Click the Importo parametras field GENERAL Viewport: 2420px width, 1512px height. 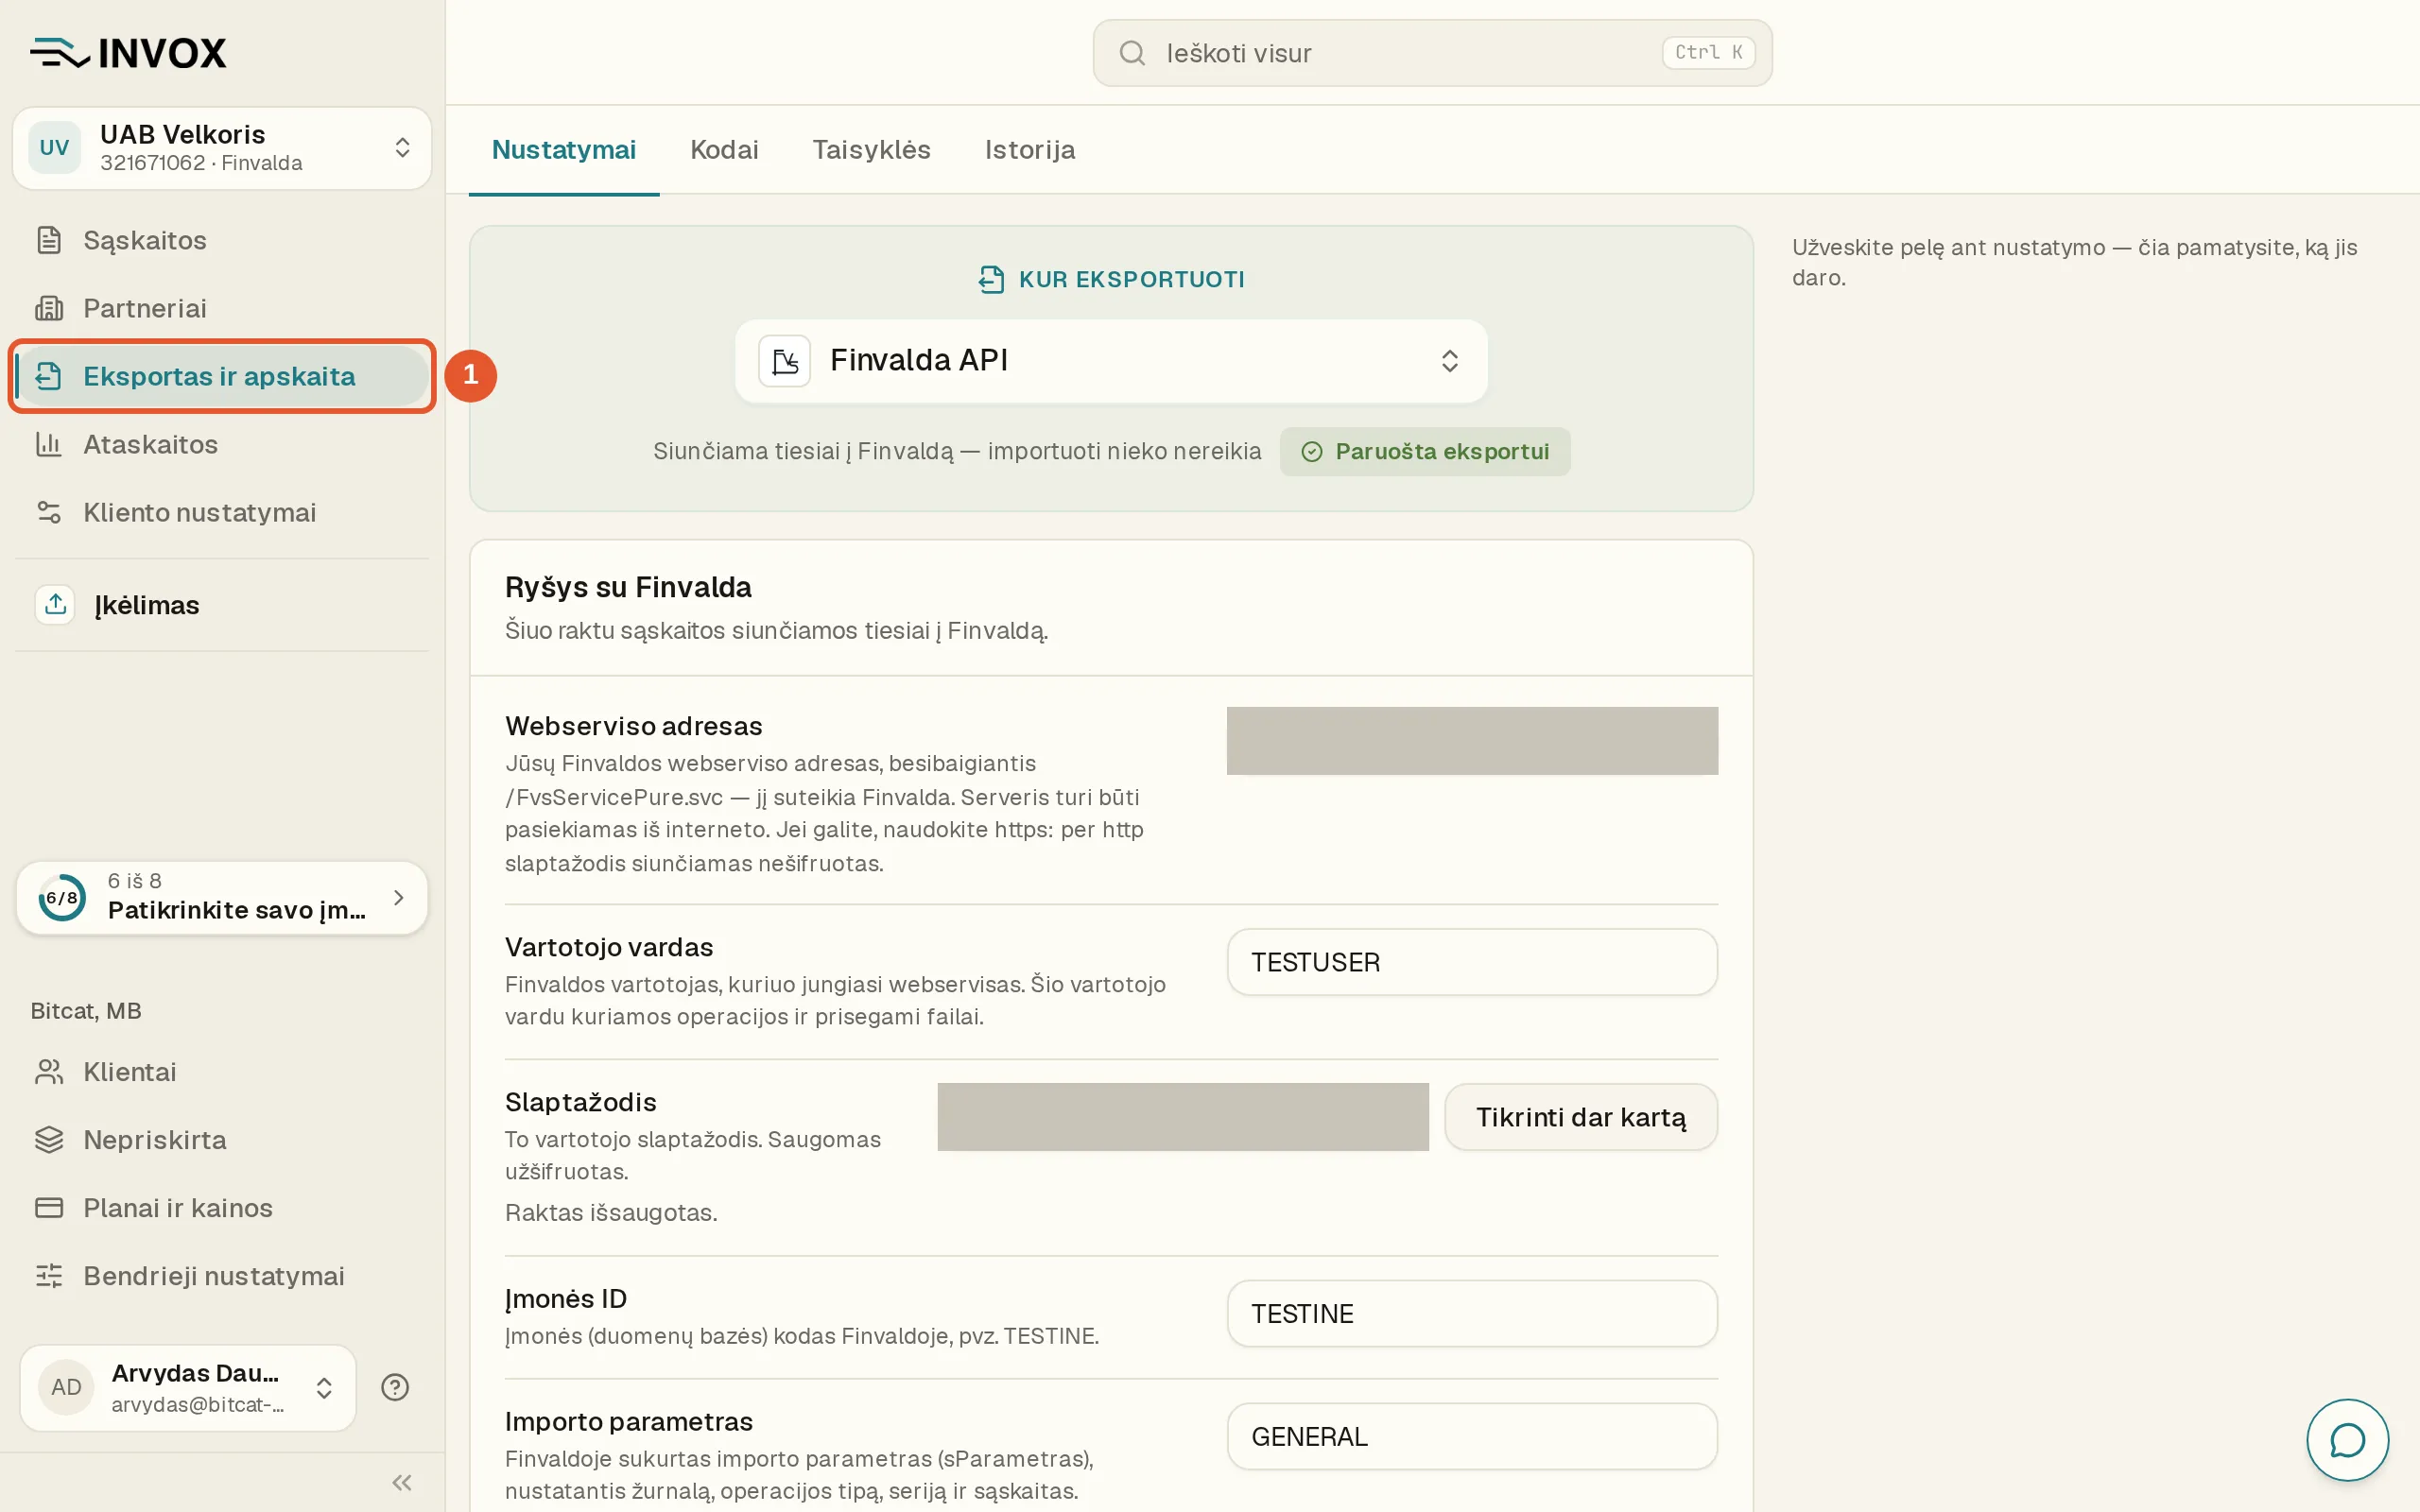1472,1436
